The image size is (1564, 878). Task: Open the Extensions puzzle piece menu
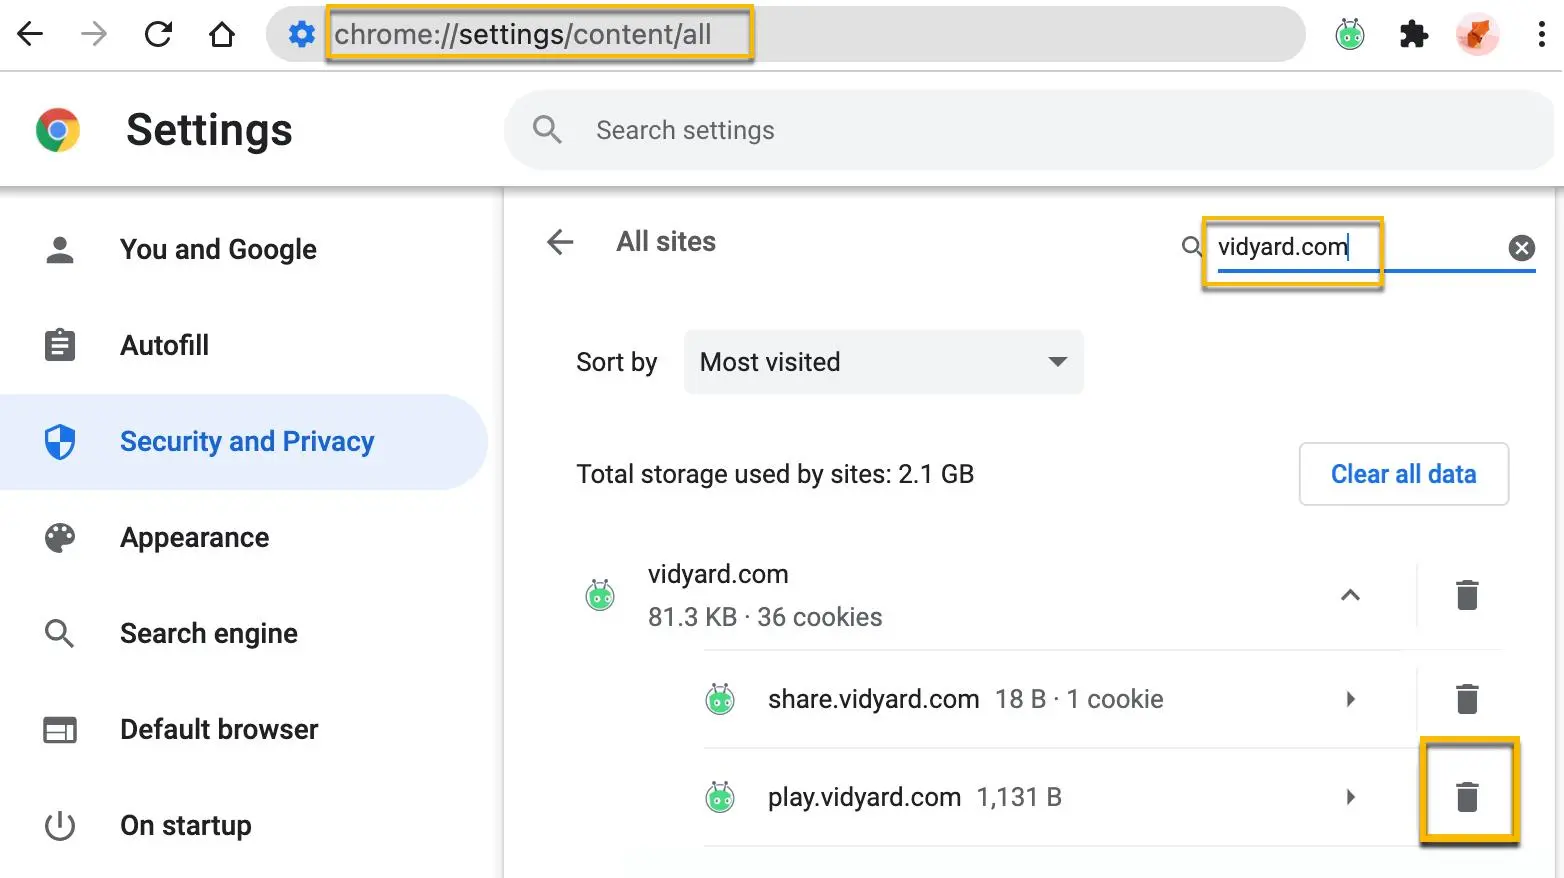[1414, 35]
